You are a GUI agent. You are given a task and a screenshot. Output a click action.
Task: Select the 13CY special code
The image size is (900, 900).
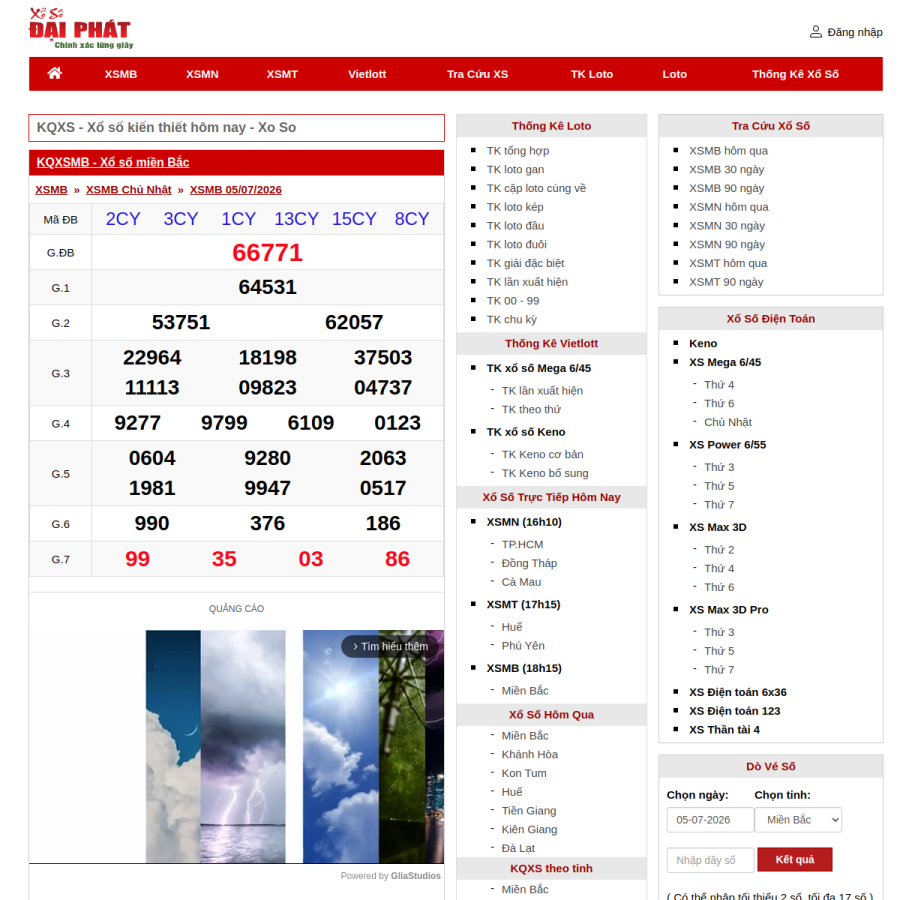[x=296, y=219]
